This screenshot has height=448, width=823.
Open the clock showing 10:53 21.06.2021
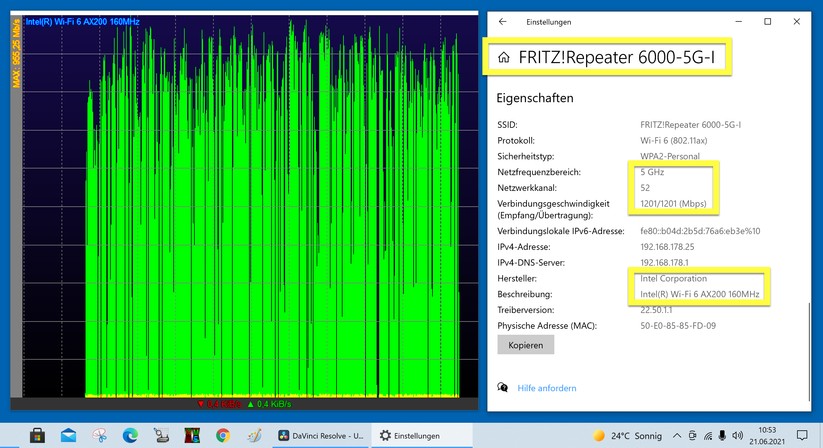767,435
